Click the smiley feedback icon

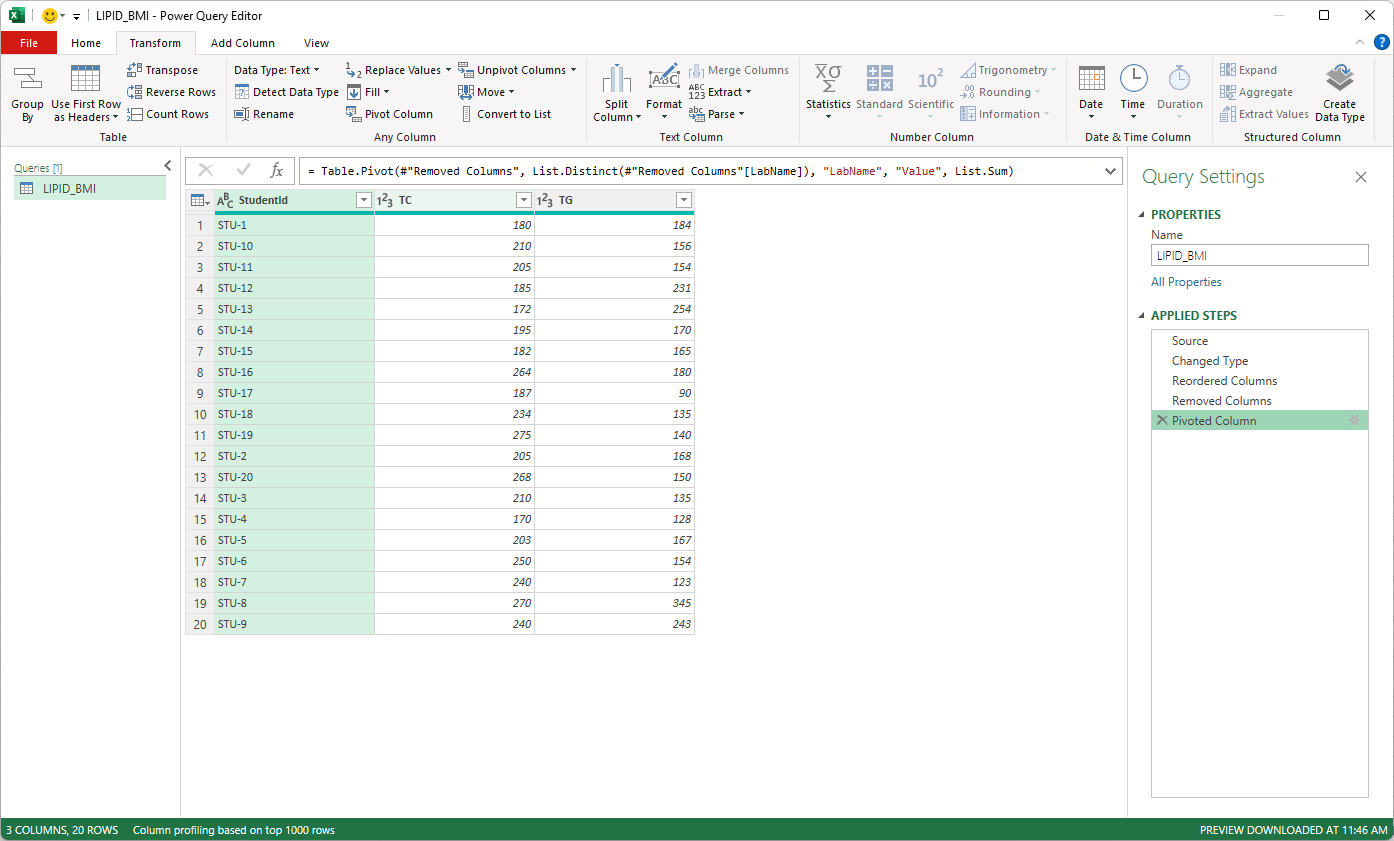coord(49,15)
